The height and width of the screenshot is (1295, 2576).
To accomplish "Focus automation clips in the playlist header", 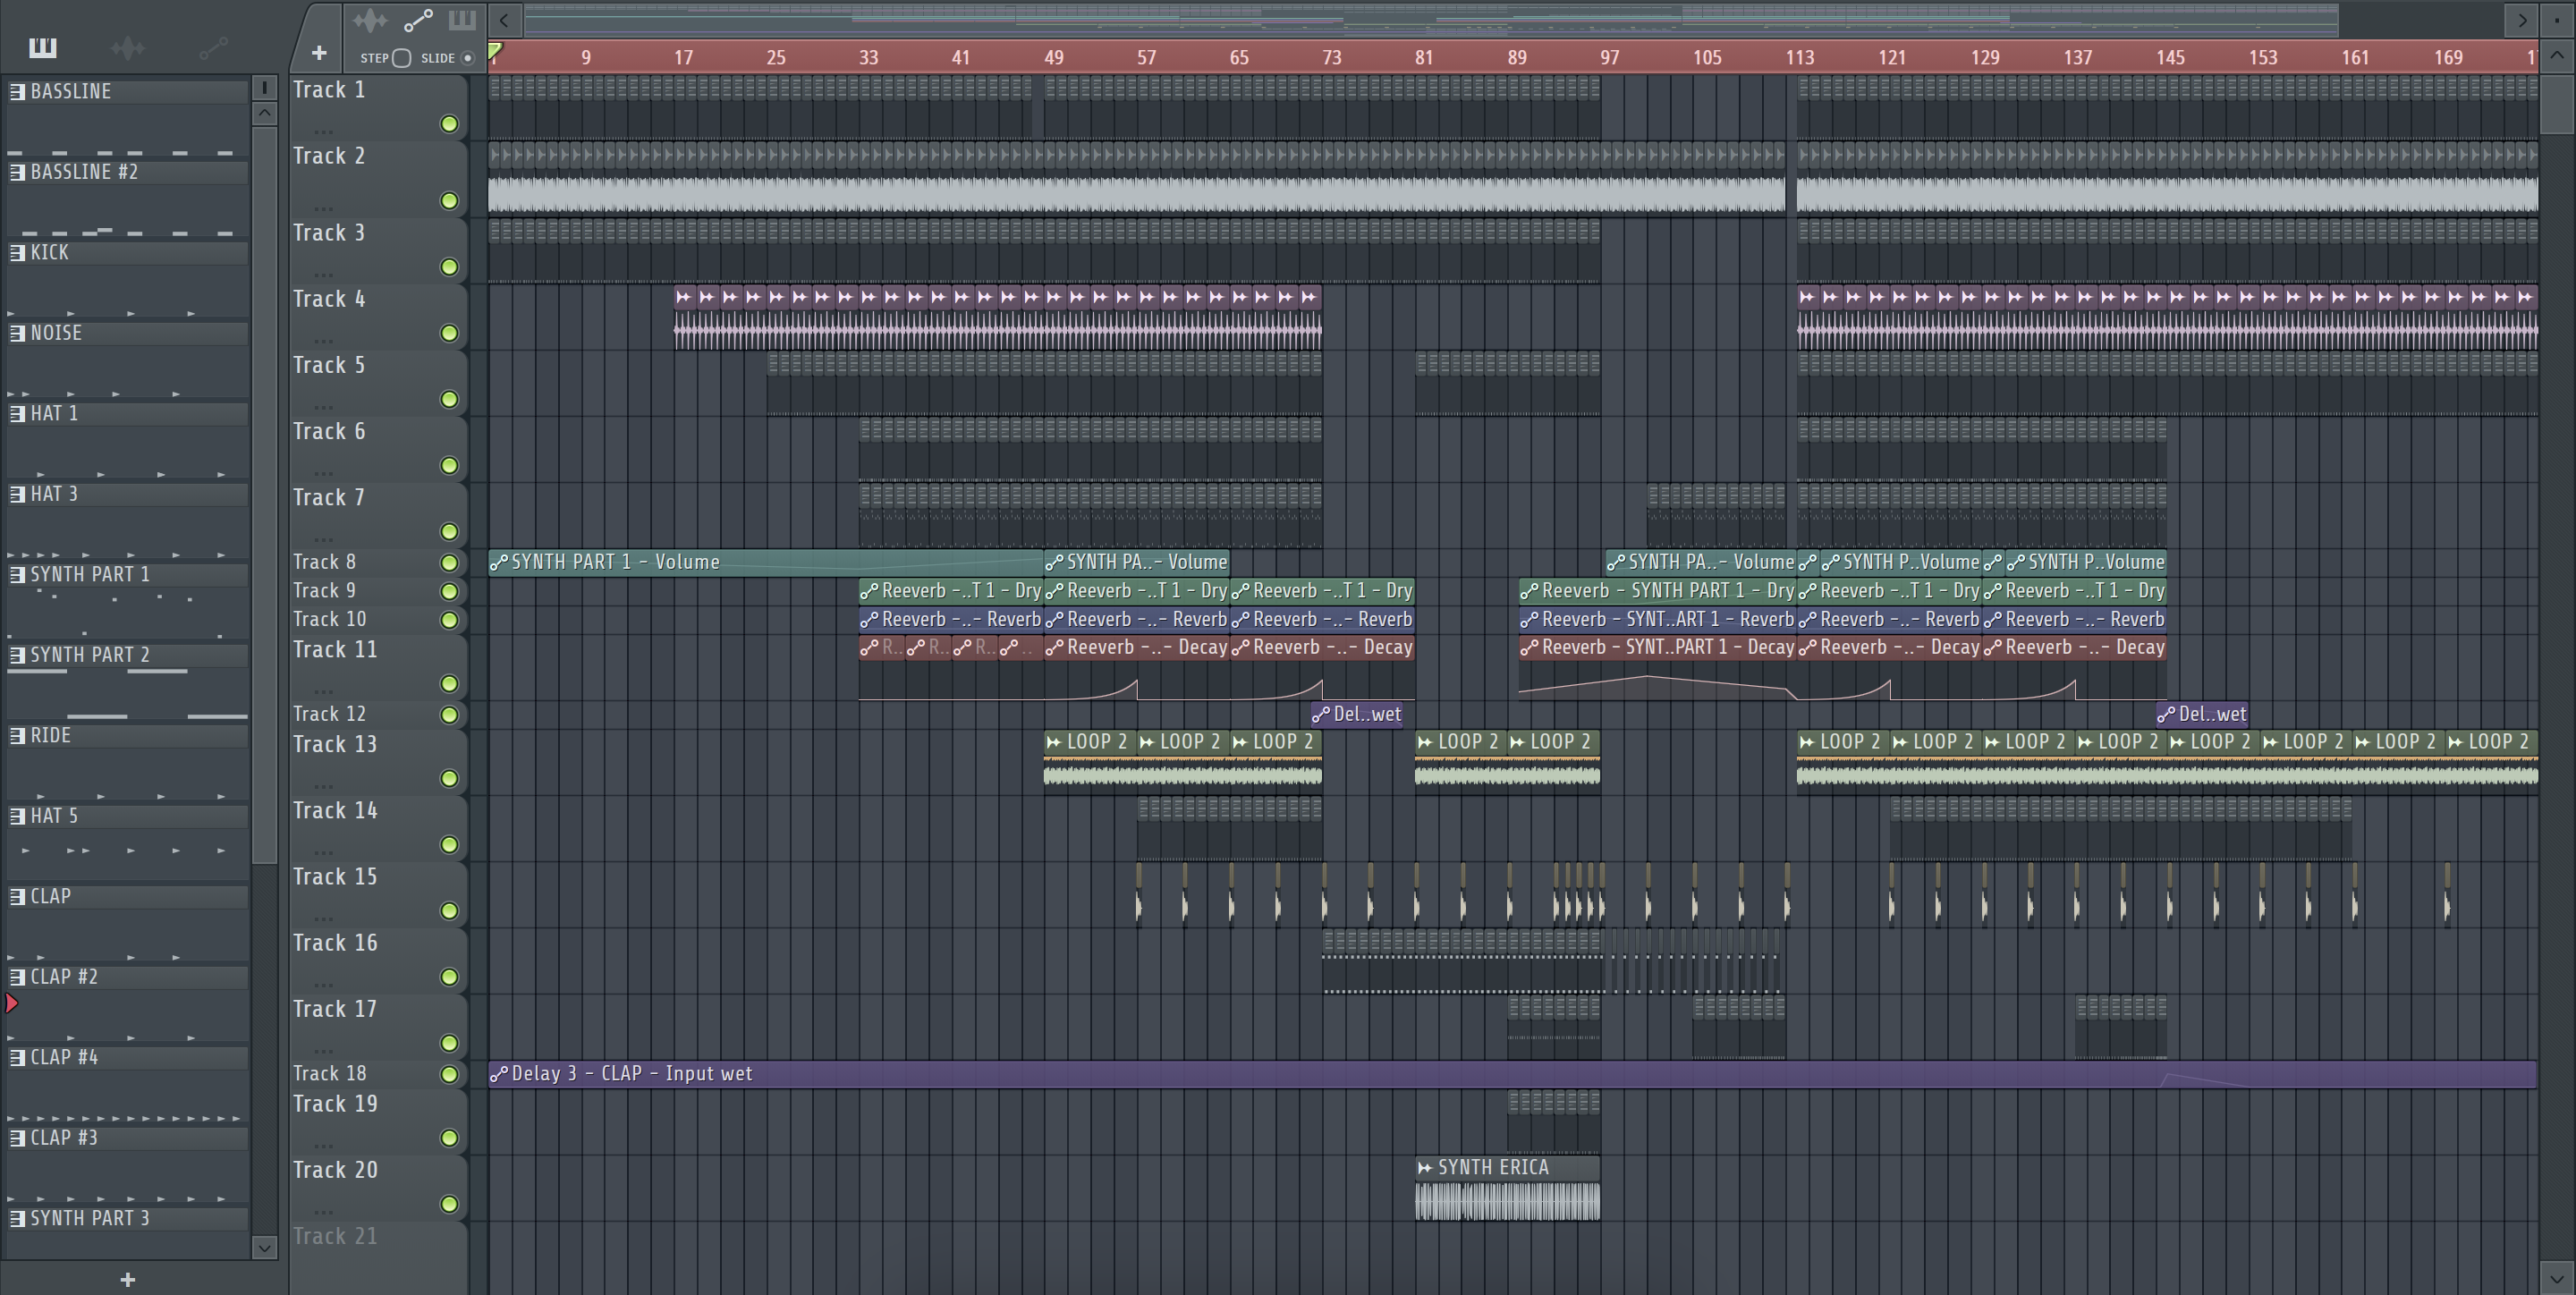I will 418,20.
